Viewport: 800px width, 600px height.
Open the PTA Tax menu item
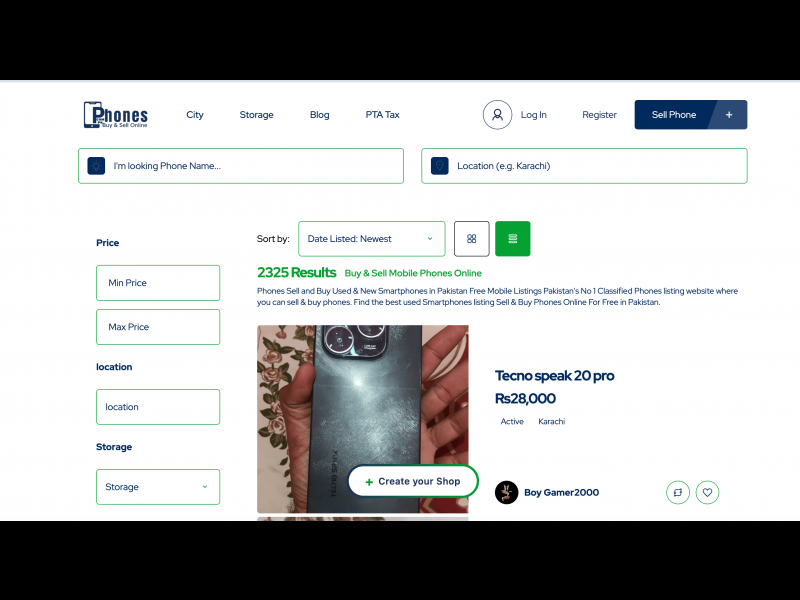pos(382,115)
